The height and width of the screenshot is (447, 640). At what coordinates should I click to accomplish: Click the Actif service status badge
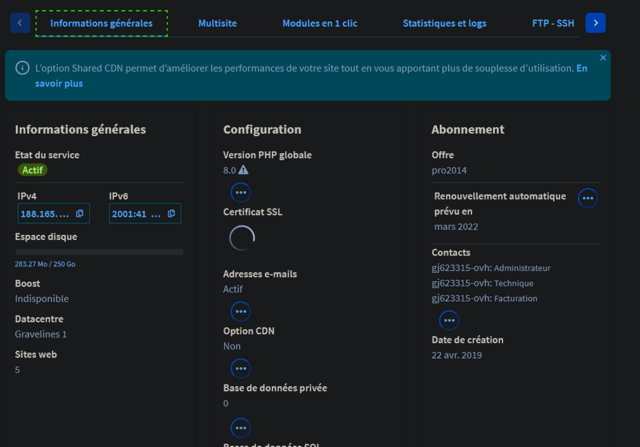pos(32,170)
